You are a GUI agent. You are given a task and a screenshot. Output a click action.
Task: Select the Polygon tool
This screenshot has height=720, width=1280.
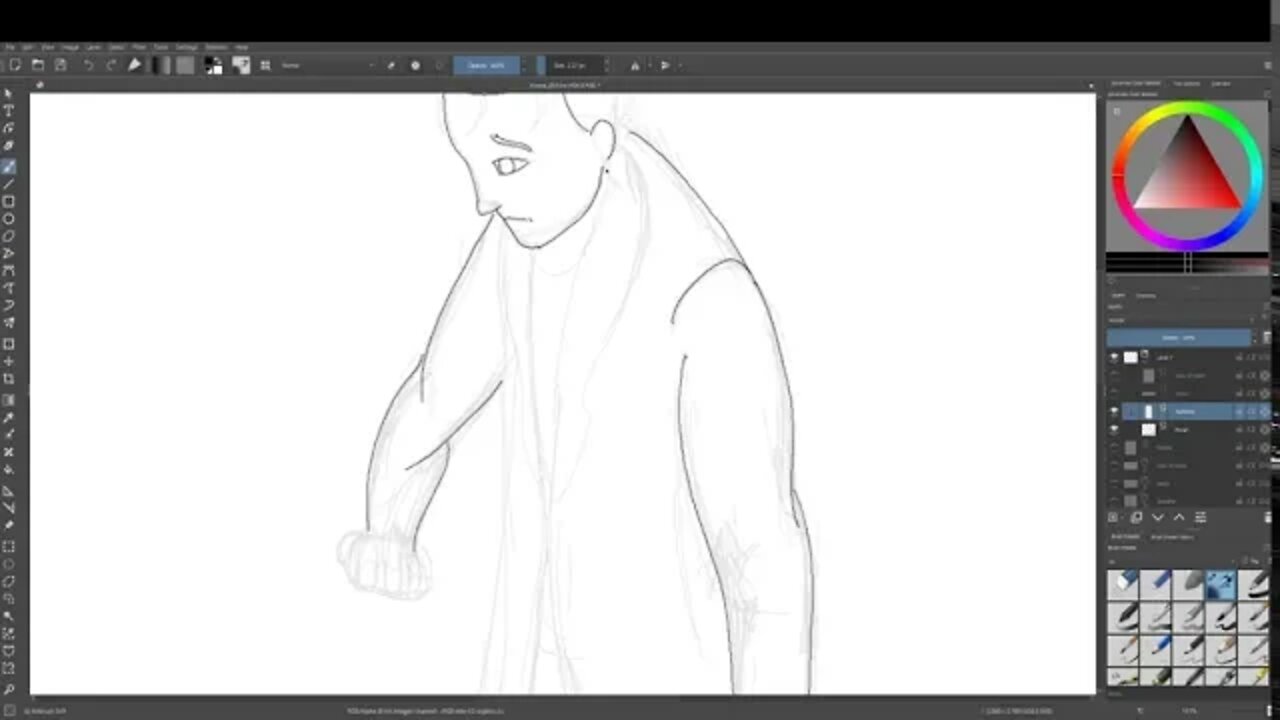(9, 236)
